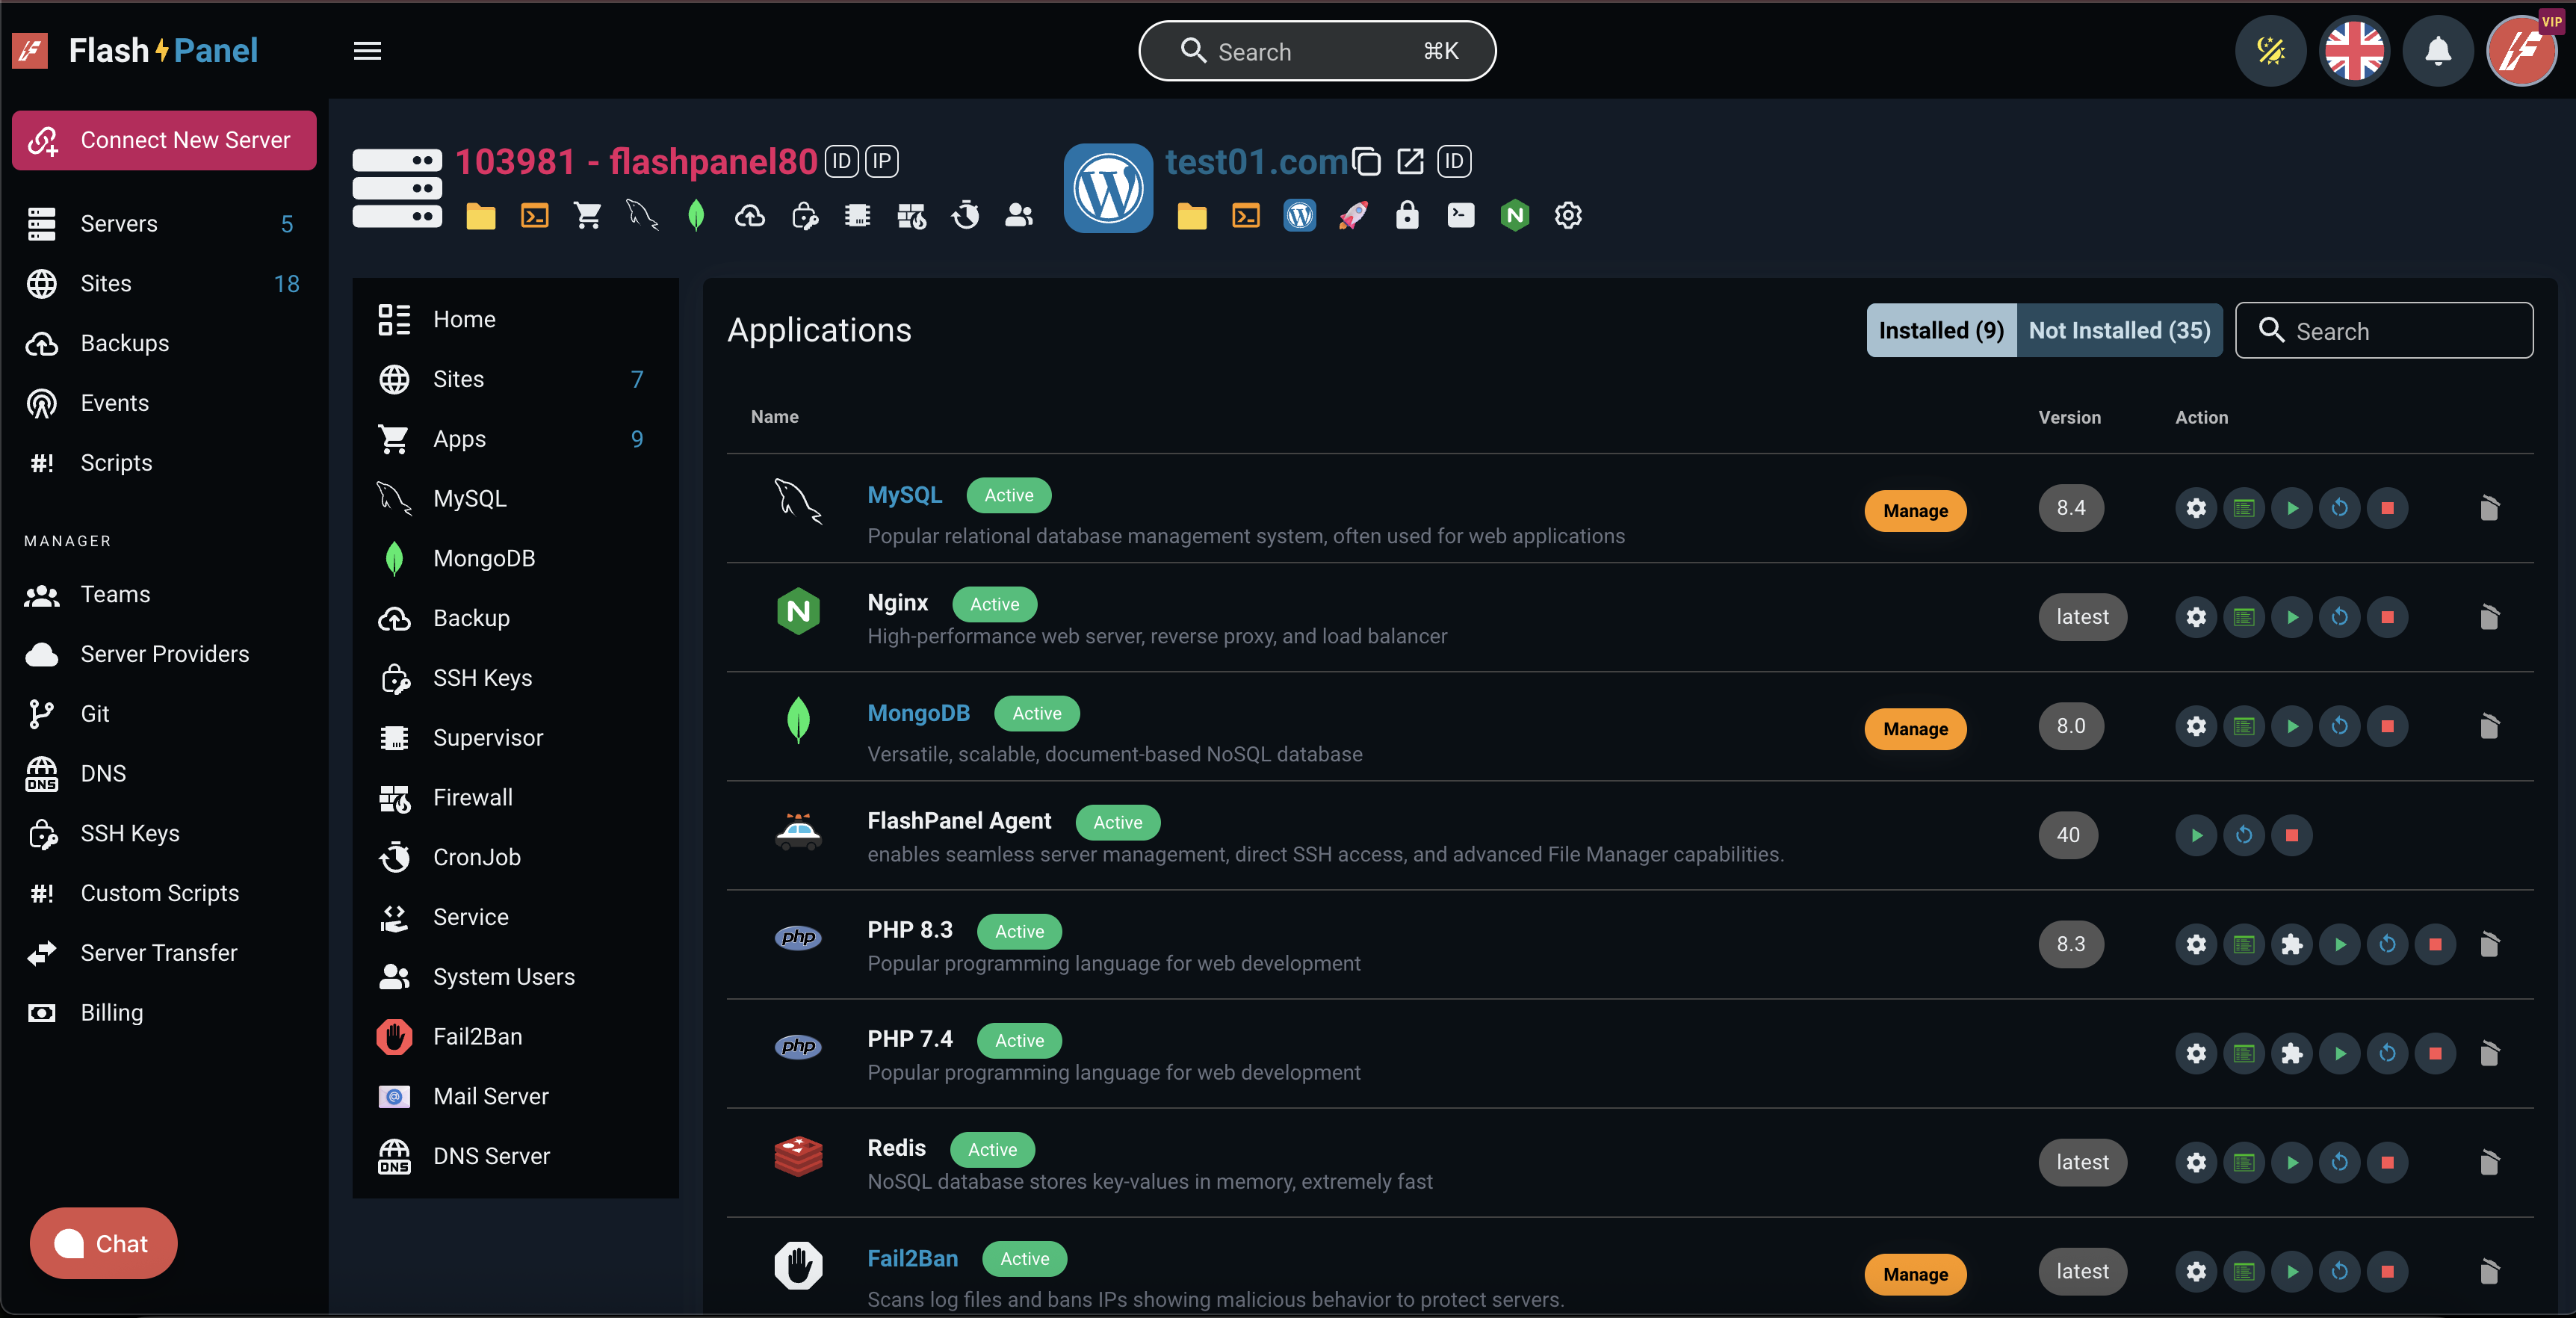
Task: Open PHP 8.3 extensions puzzle icon
Action: [x=2291, y=945]
